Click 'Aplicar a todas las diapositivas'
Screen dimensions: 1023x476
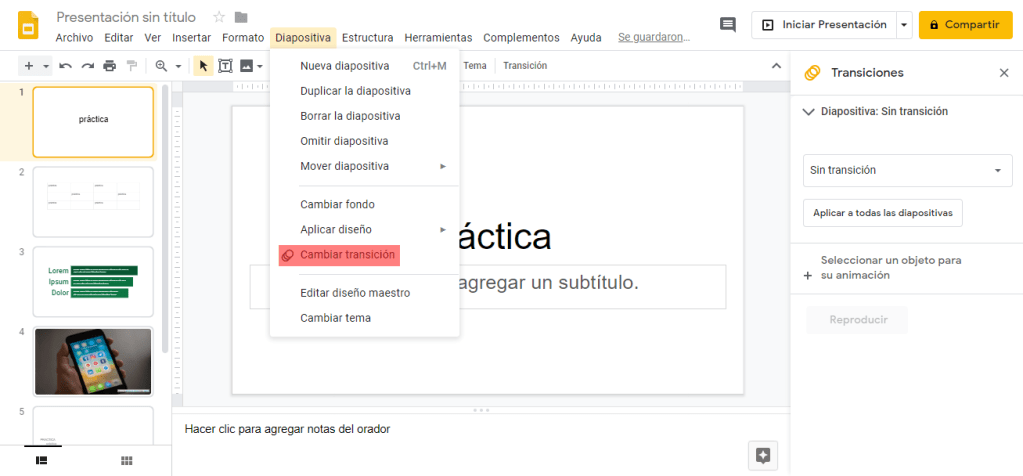click(x=882, y=213)
